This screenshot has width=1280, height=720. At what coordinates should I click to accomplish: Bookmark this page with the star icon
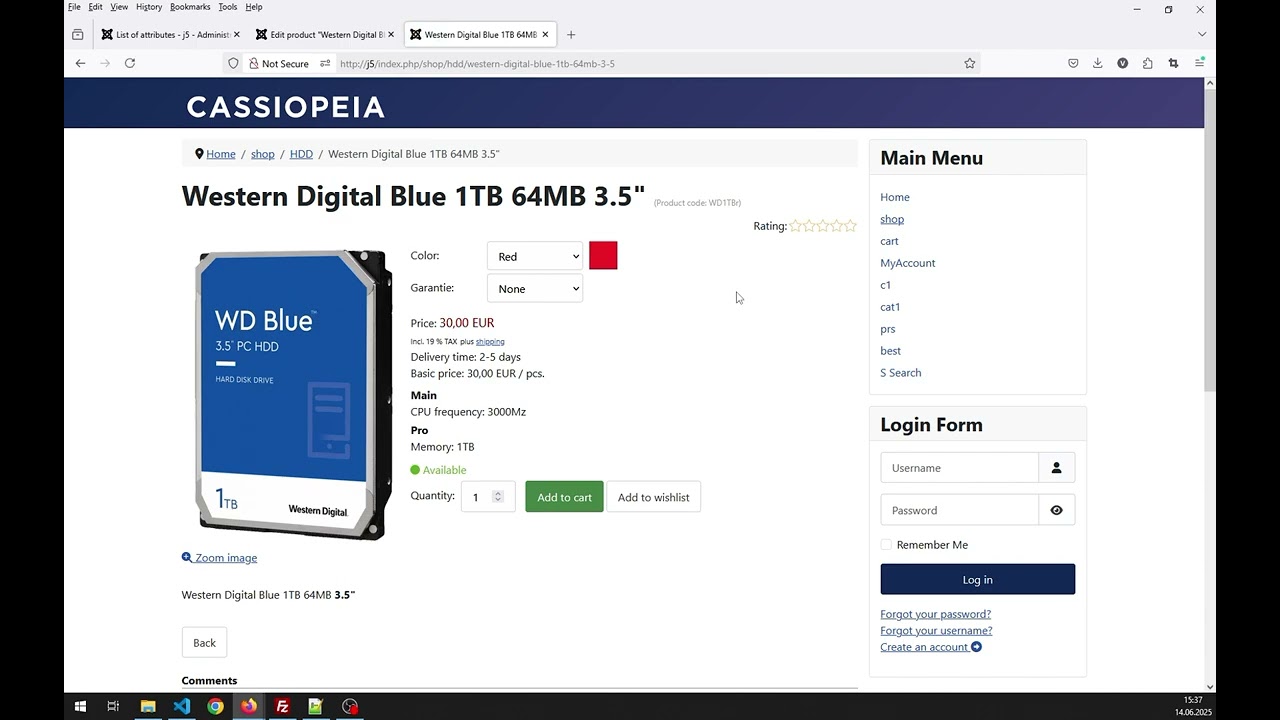click(x=969, y=63)
